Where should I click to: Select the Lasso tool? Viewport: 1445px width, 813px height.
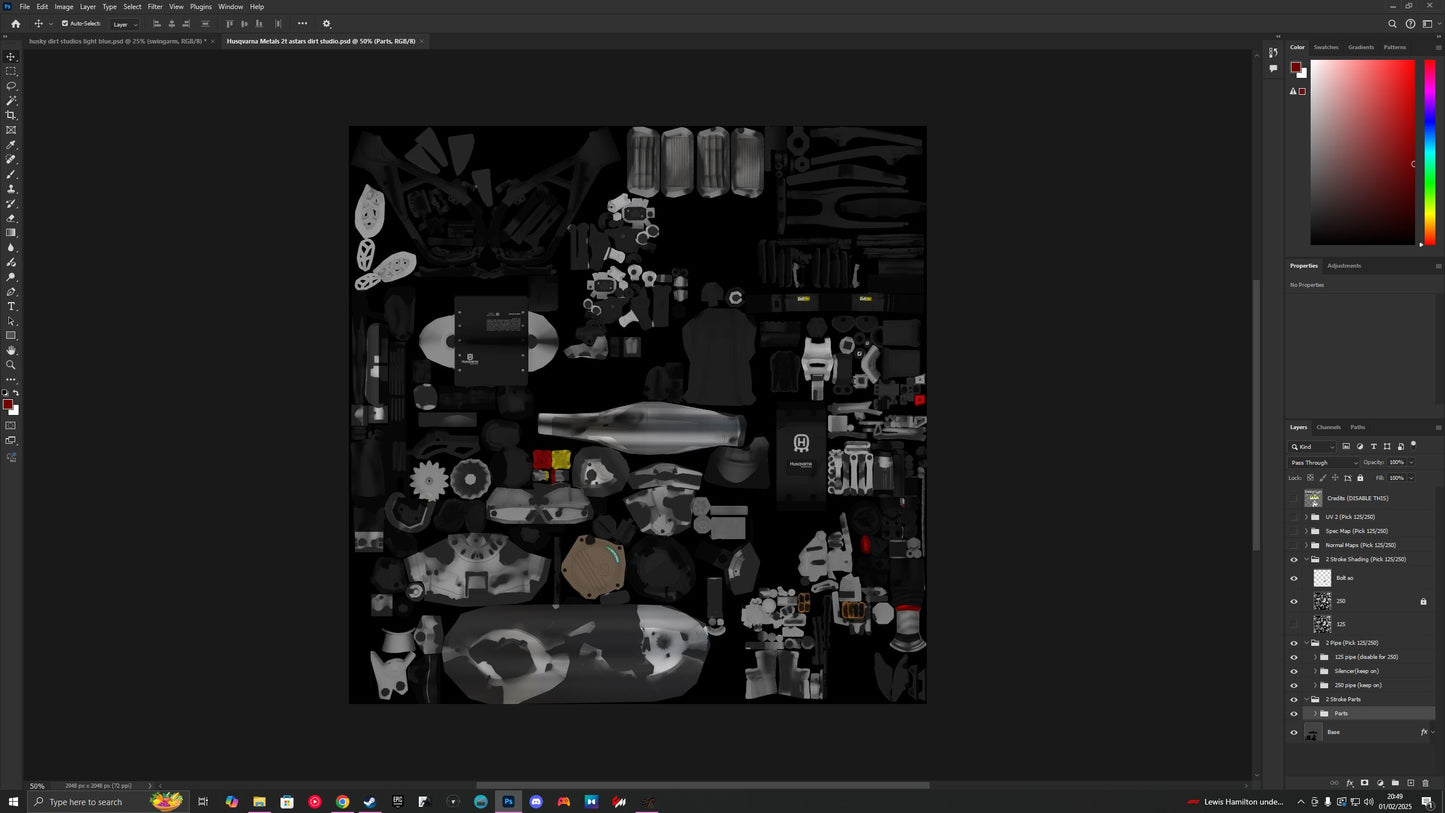coord(11,86)
